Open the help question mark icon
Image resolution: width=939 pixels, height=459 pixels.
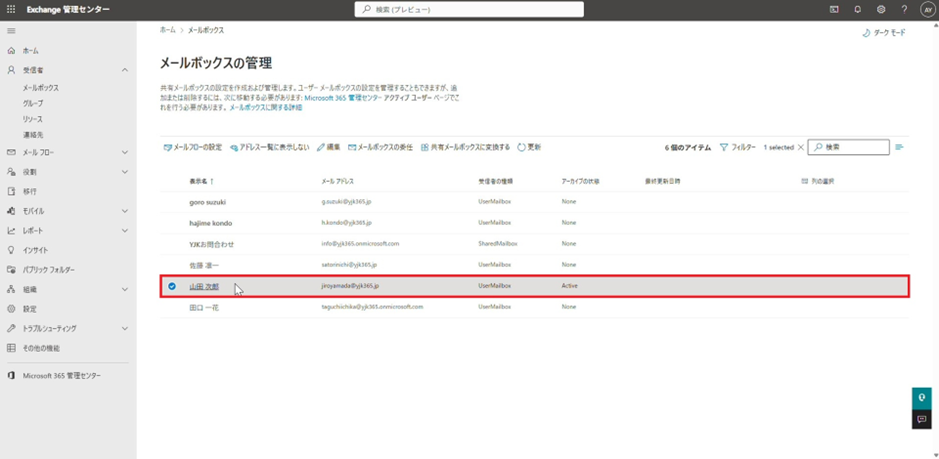coord(904,10)
